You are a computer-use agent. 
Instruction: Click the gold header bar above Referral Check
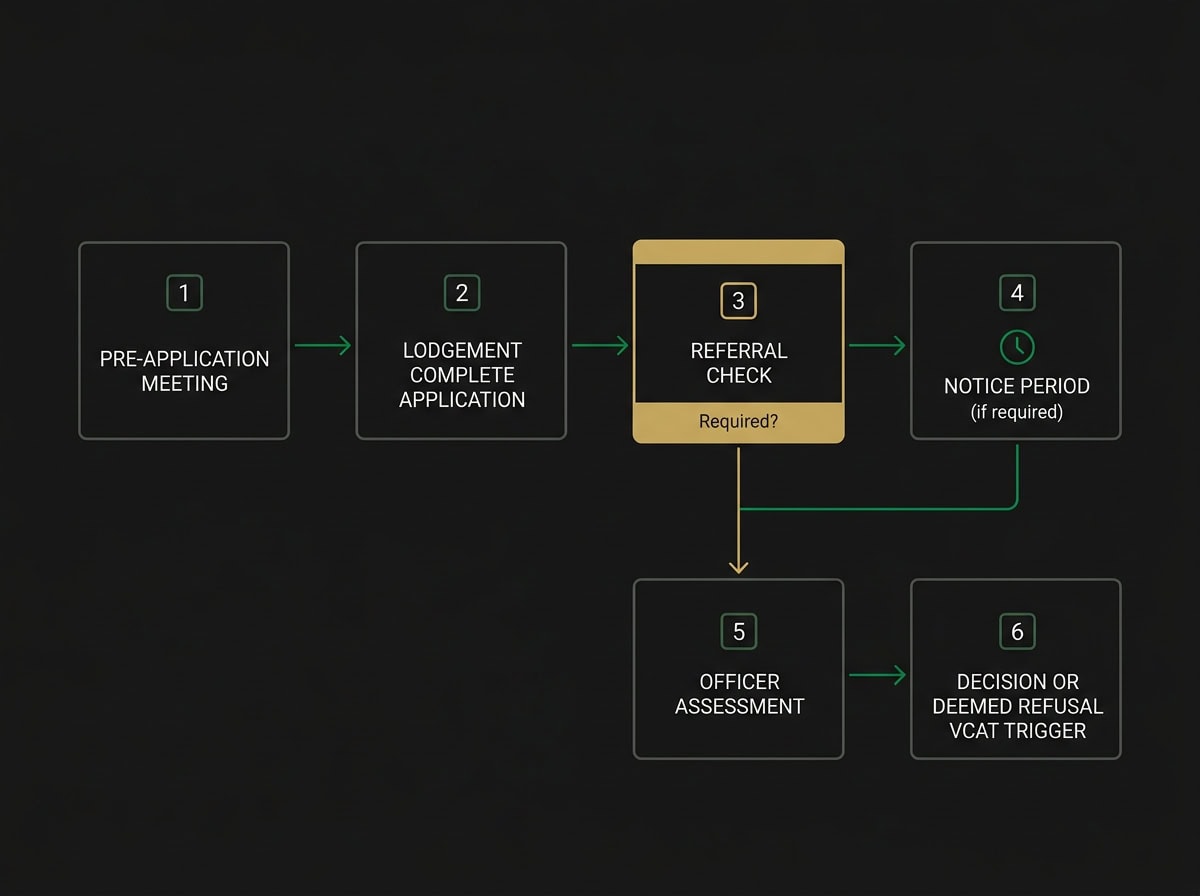point(738,251)
